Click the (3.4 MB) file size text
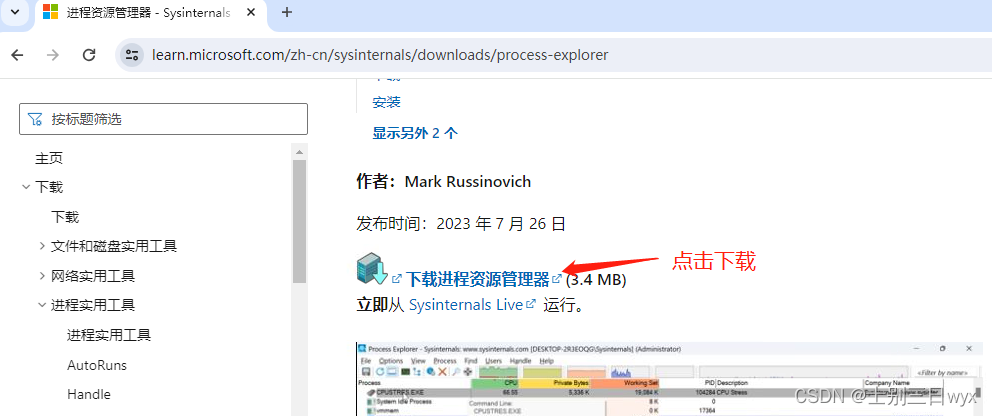This screenshot has height=416, width=992. (596, 279)
